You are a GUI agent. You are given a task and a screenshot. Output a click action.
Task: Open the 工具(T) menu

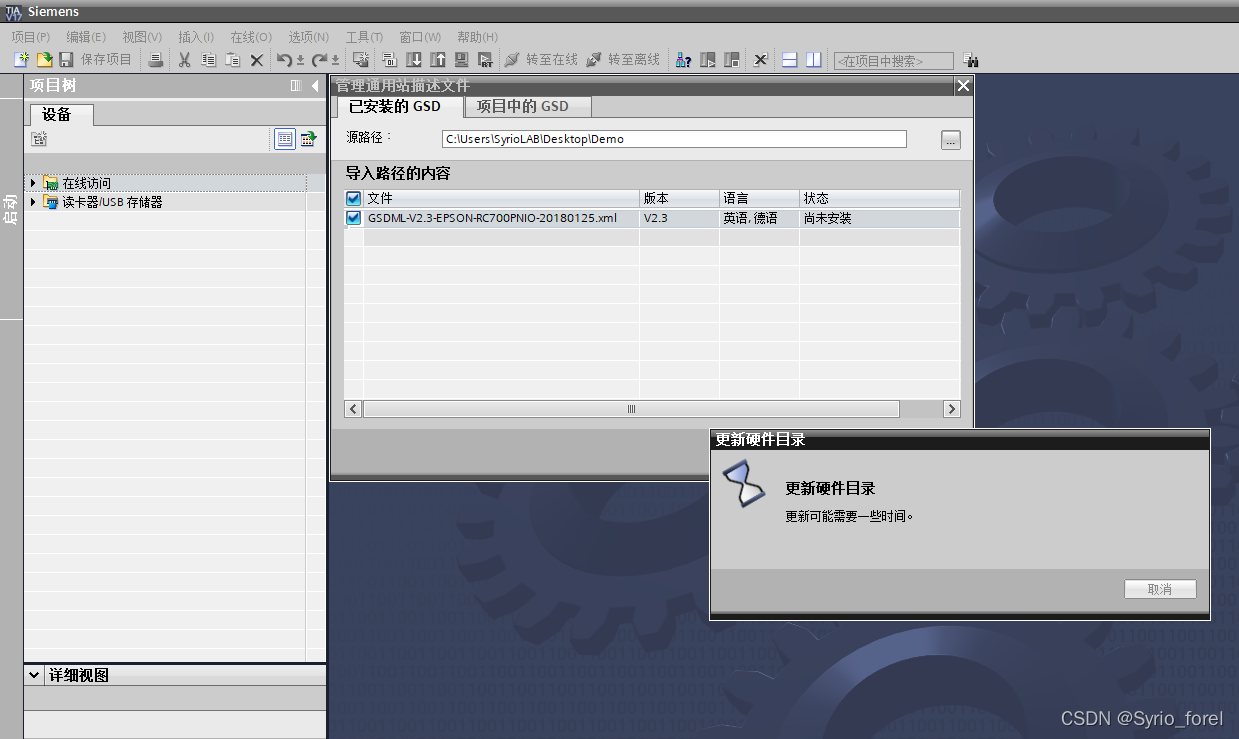(364, 37)
